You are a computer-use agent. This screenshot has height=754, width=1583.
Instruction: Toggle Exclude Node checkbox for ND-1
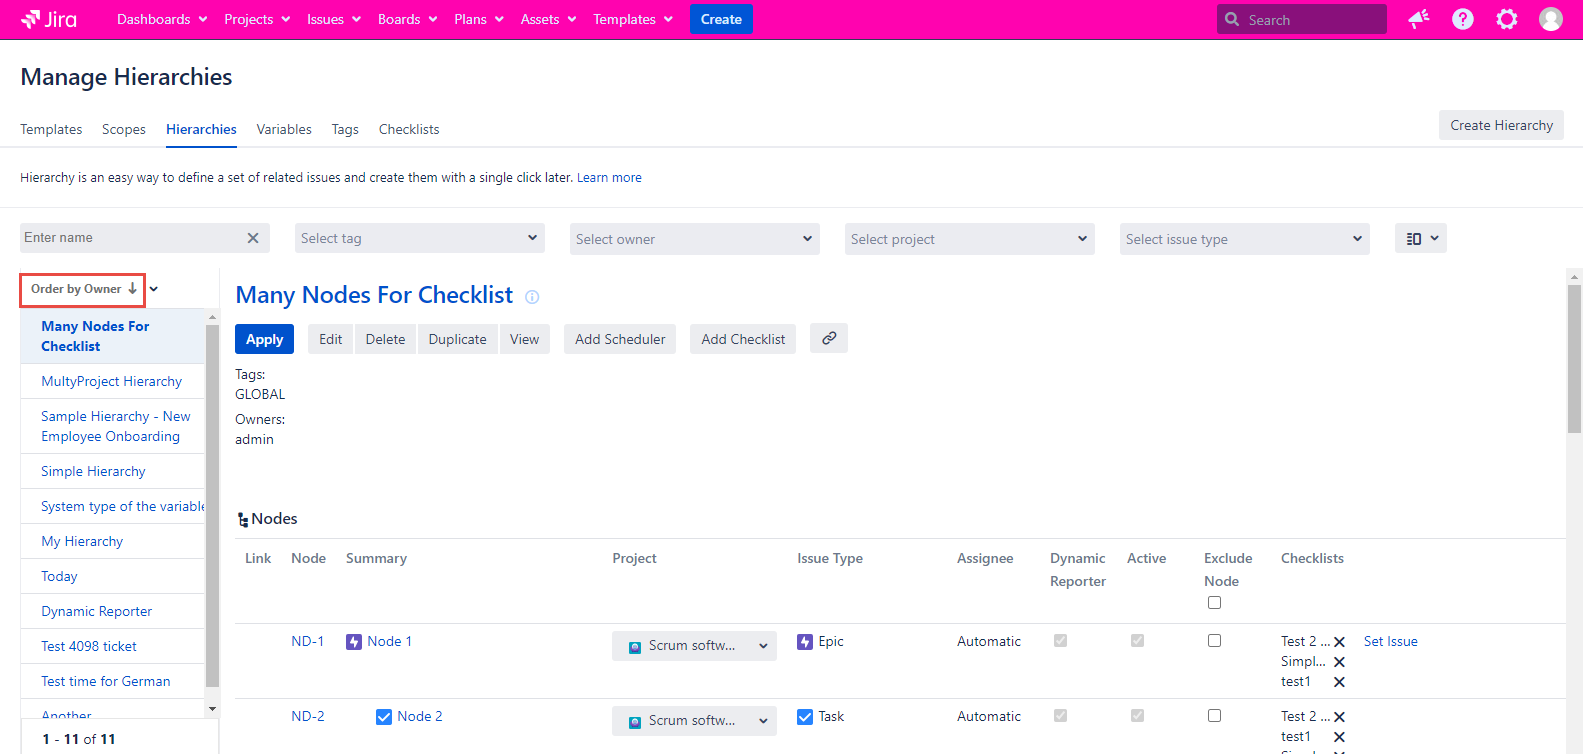(x=1214, y=641)
